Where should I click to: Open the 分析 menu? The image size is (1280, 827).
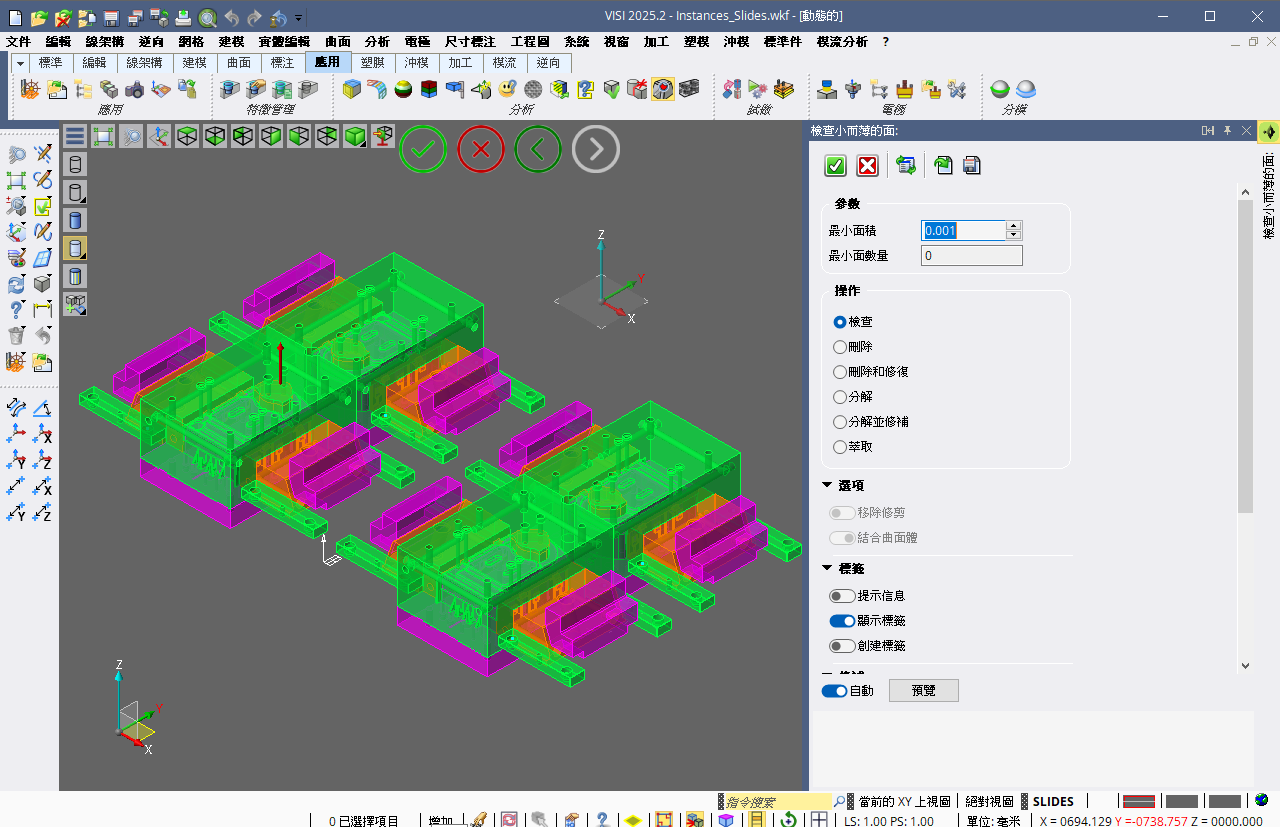tap(377, 42)
